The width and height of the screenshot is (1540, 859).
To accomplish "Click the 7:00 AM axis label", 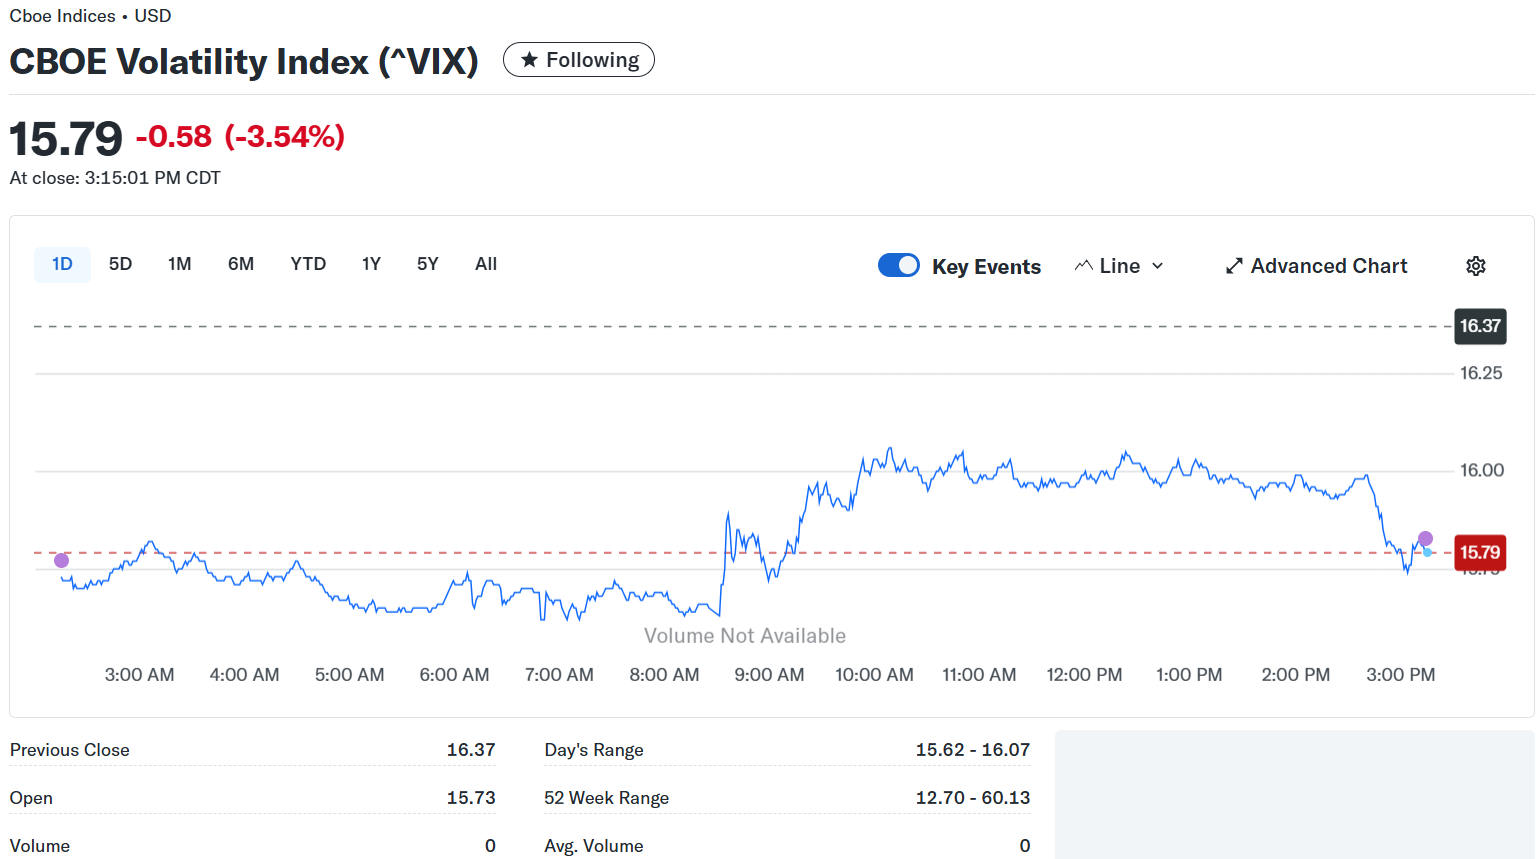I will pos(559,675).
